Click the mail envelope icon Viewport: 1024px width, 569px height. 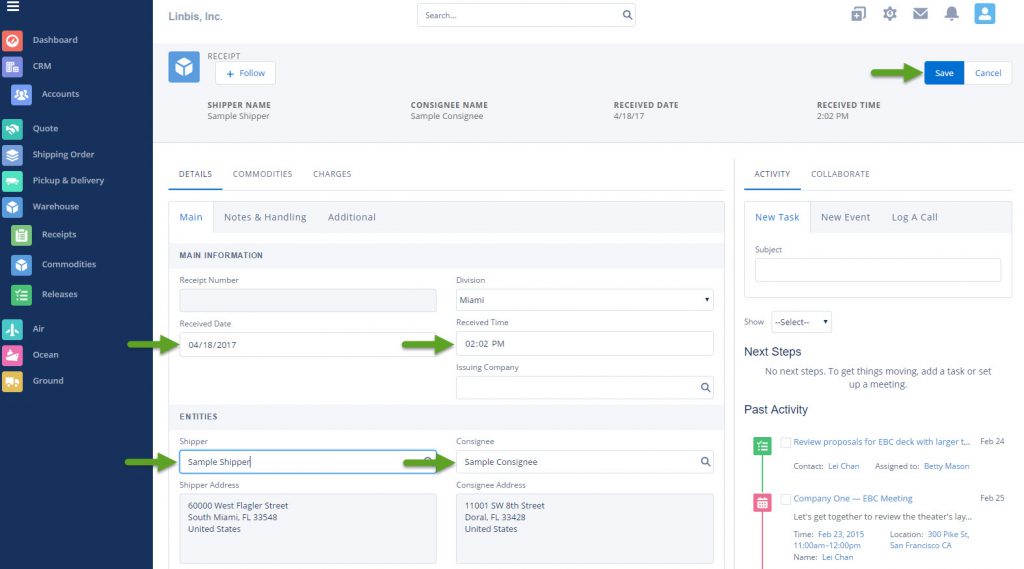(x=920, y=14)
